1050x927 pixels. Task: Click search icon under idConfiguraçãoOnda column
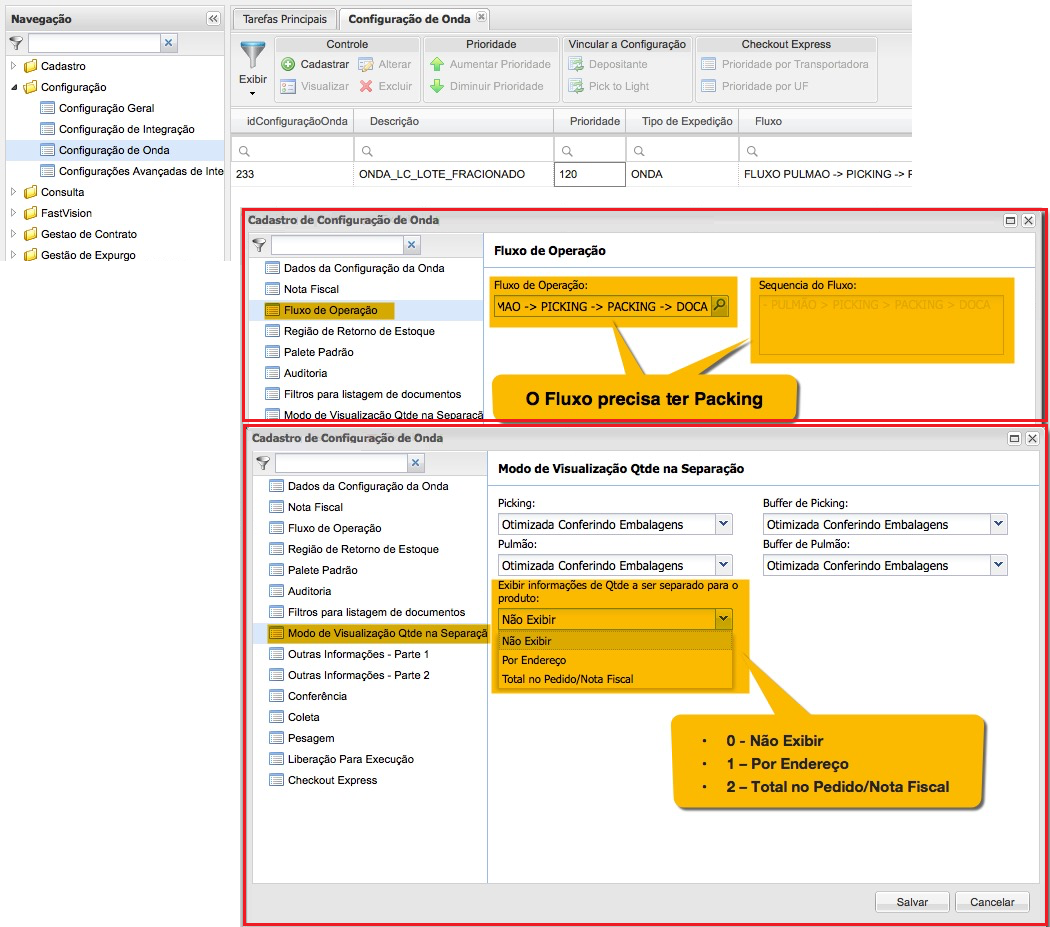(x=244, y=151)
